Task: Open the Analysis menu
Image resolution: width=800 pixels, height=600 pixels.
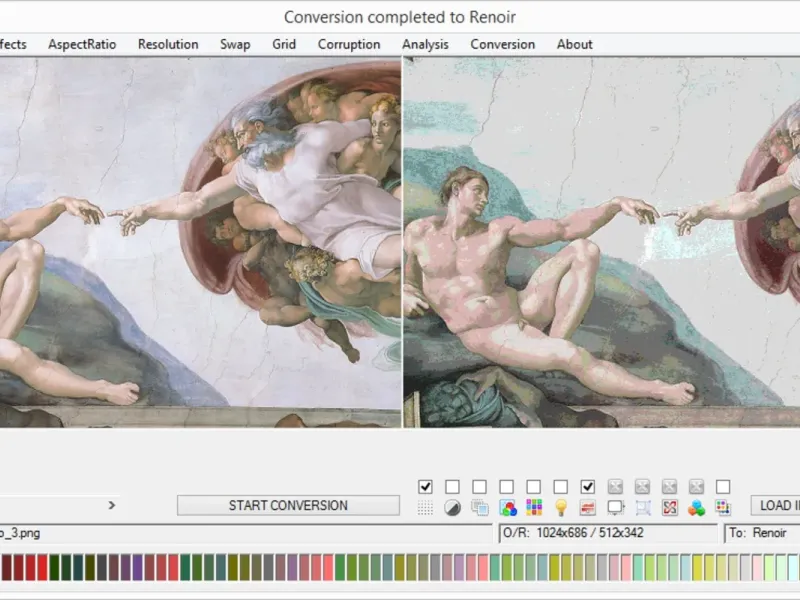Action: coord(425,44)
